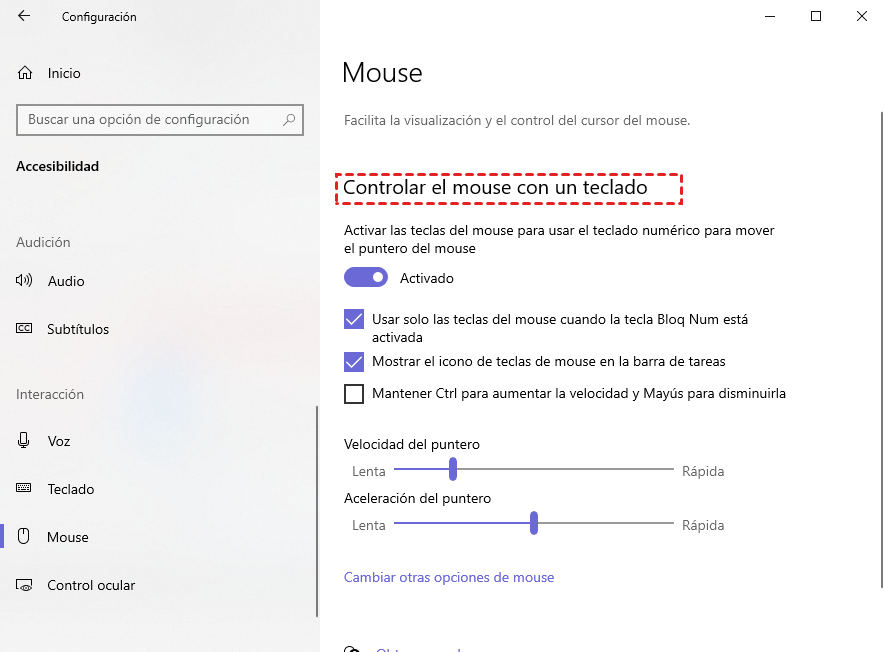The height and width of the screenshot is (652, 885).
Task: Focus the Buscar una opción de configuración field
Action: coord(160,120)
